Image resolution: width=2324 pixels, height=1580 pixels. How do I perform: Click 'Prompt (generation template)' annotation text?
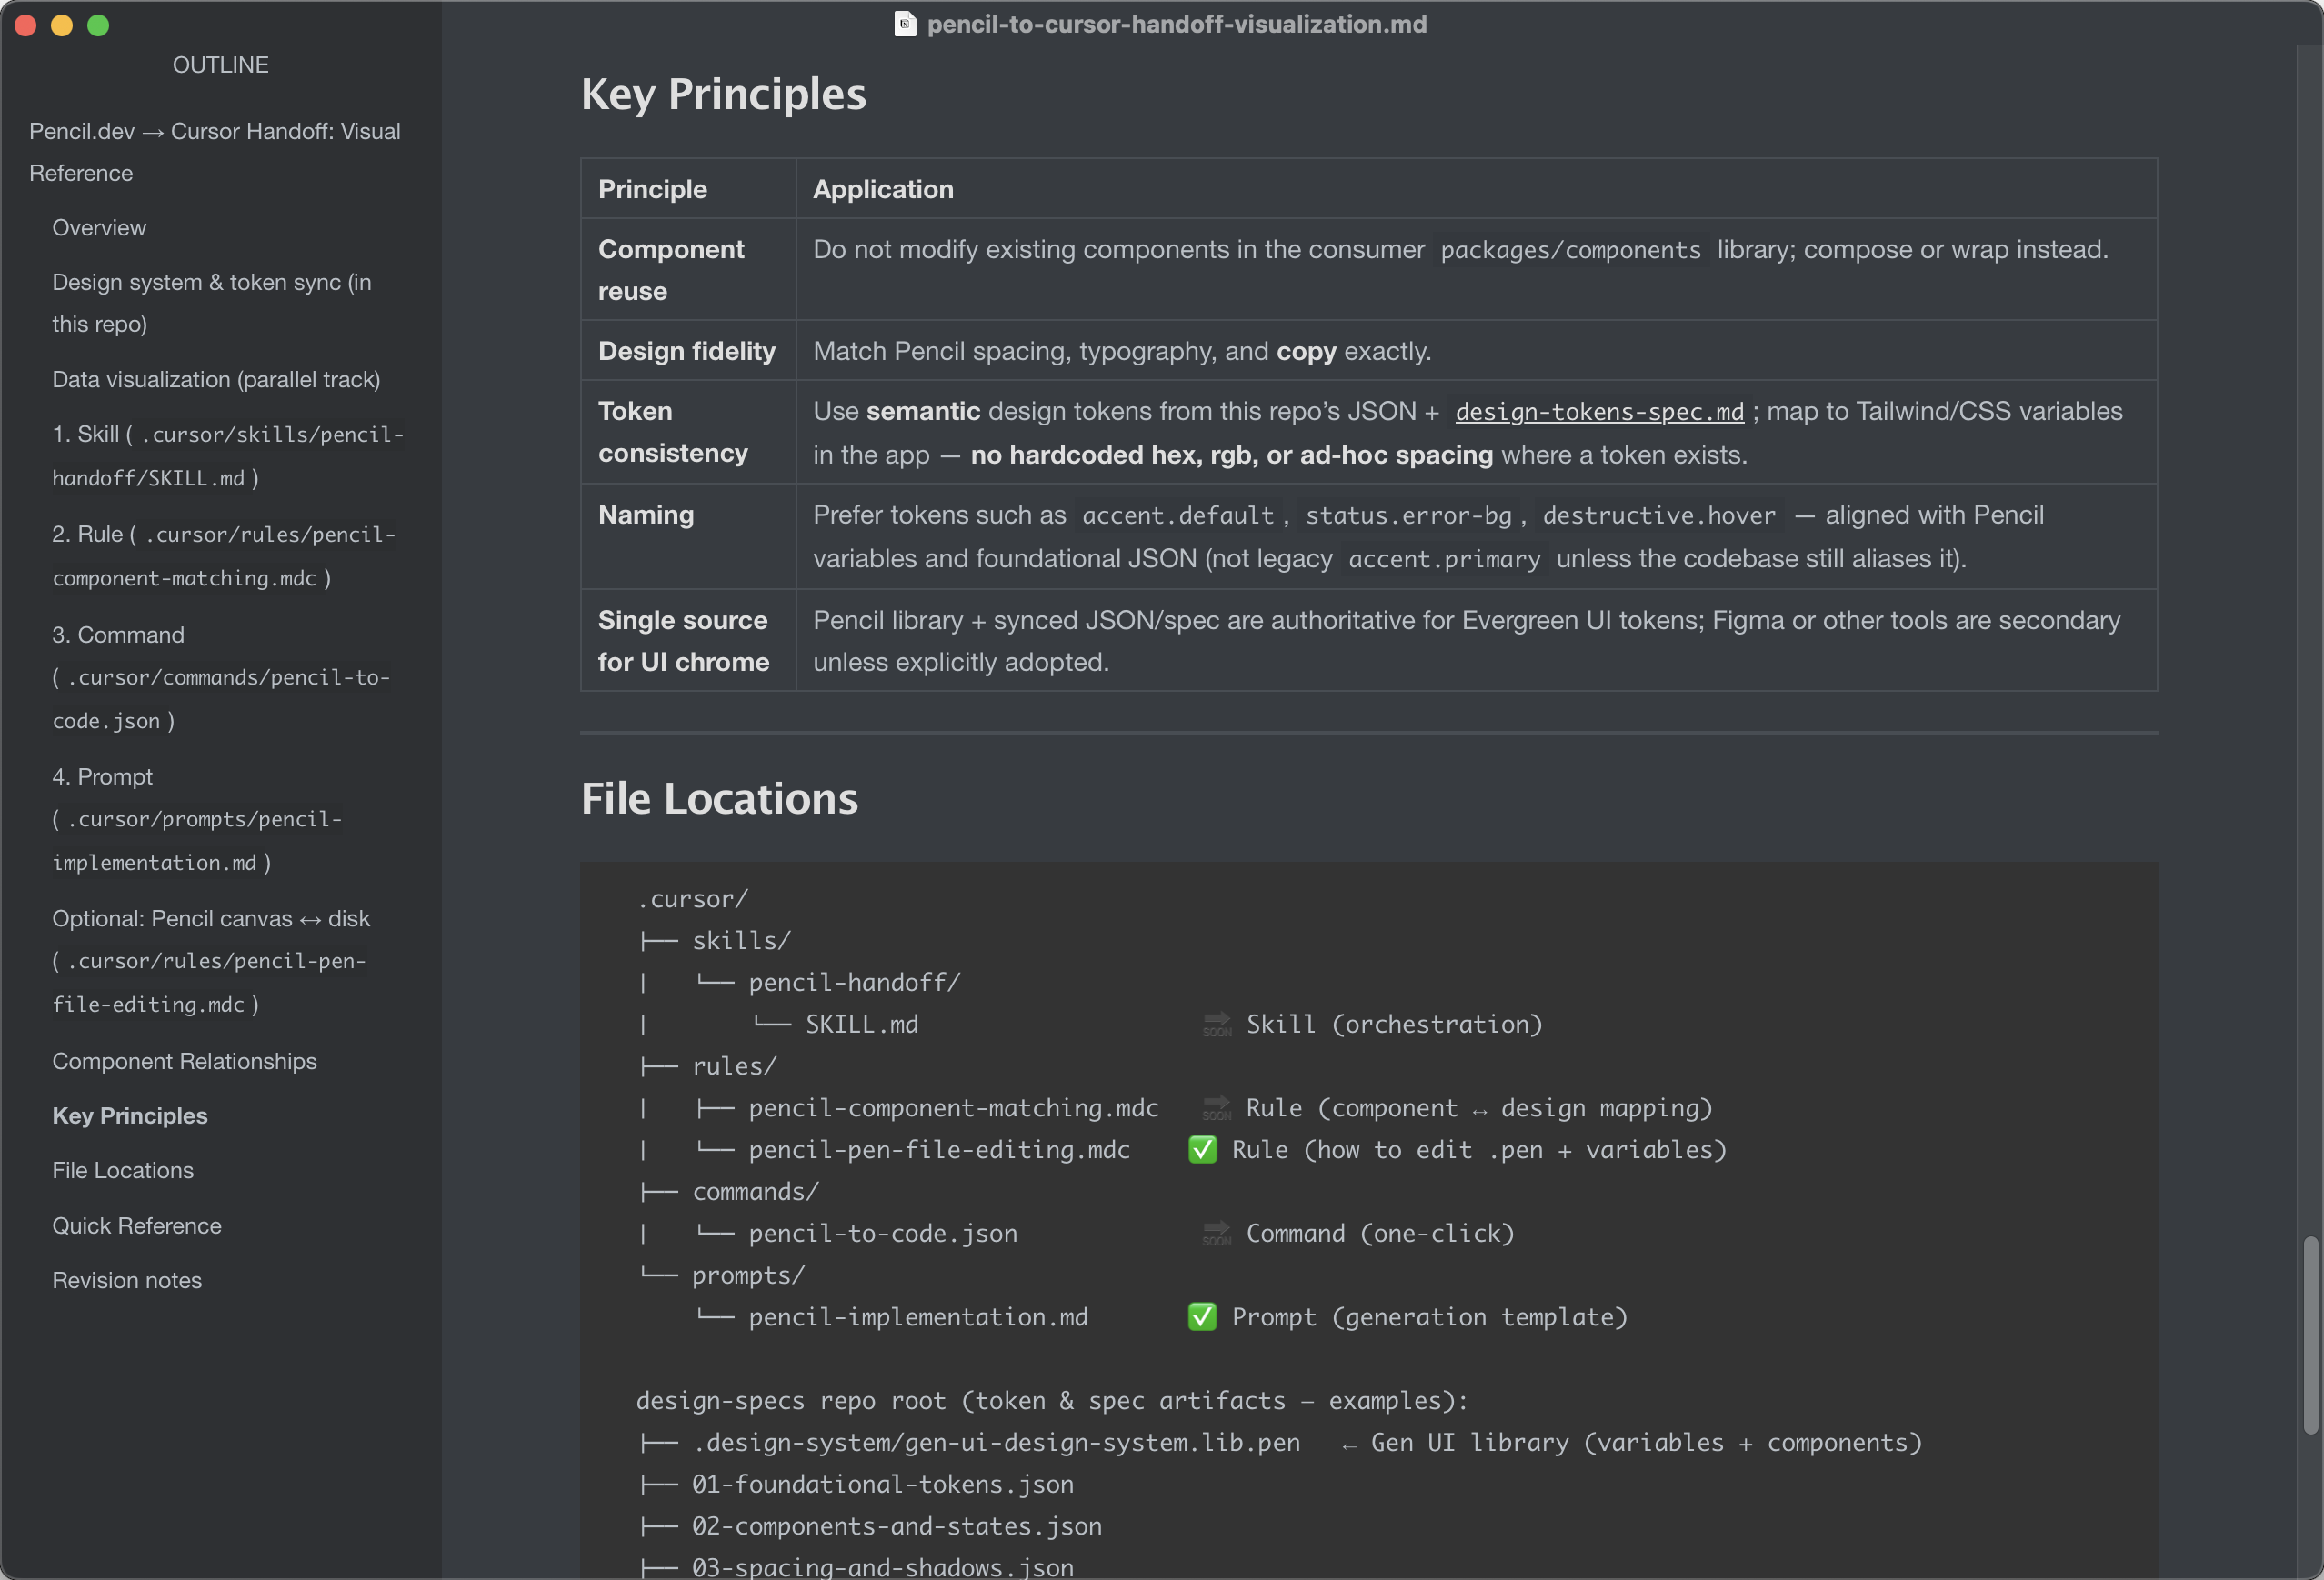(1429, 1317)
